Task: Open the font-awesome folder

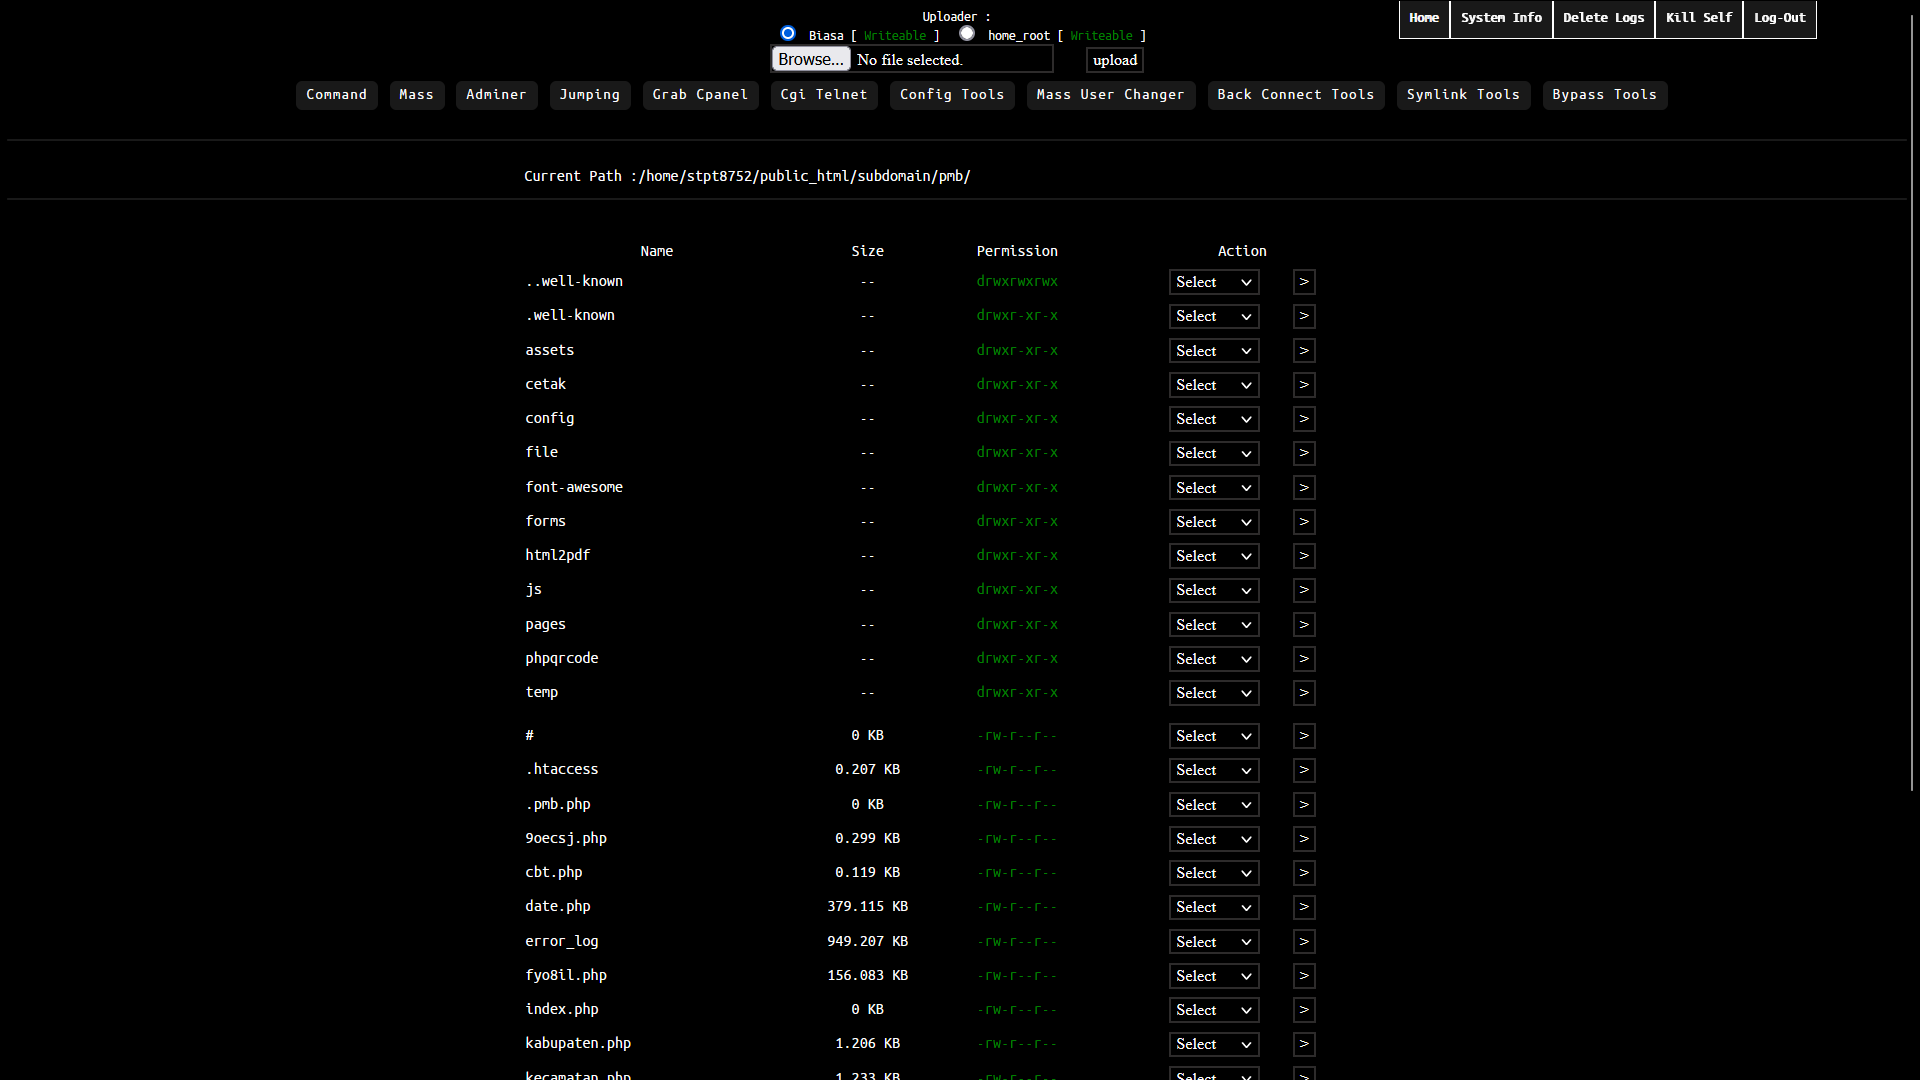Action: pyautogui.click(x=574, y=487)
